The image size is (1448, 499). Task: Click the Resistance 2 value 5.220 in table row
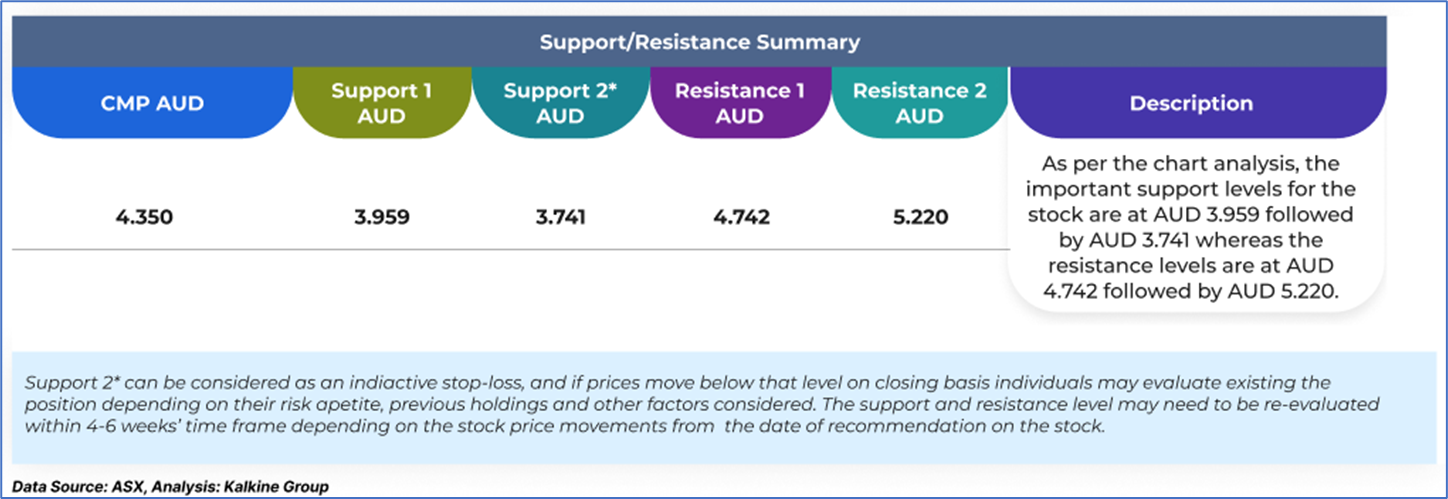[919, 217]
